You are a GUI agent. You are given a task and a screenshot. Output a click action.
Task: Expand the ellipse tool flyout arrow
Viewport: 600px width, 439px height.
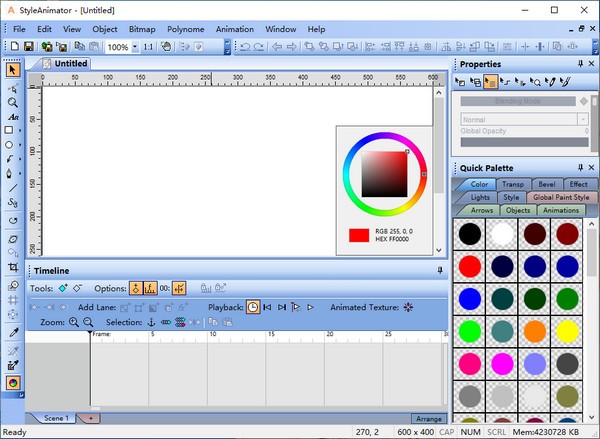point(20,145)
